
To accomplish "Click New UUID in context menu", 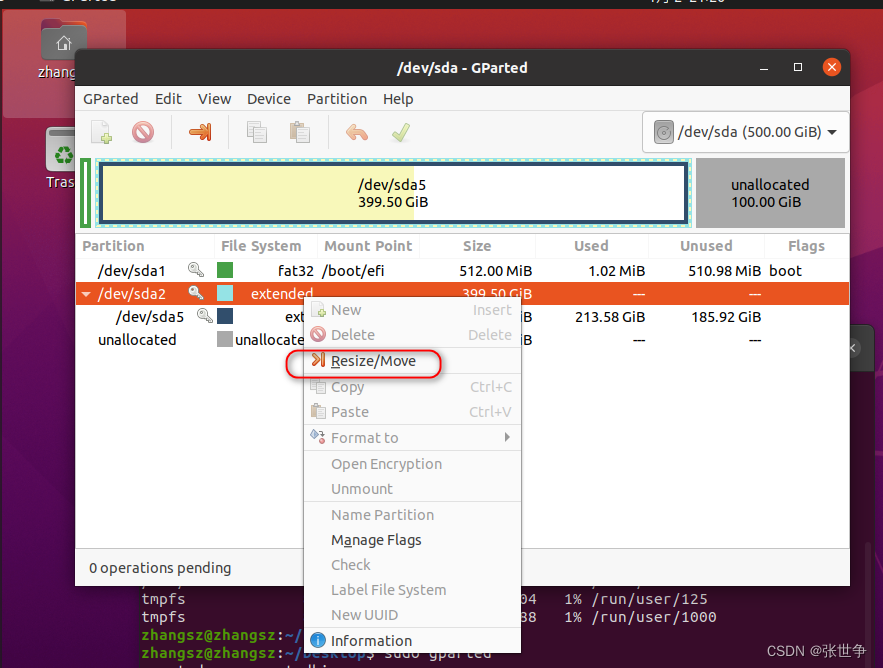I will [412, 614].
